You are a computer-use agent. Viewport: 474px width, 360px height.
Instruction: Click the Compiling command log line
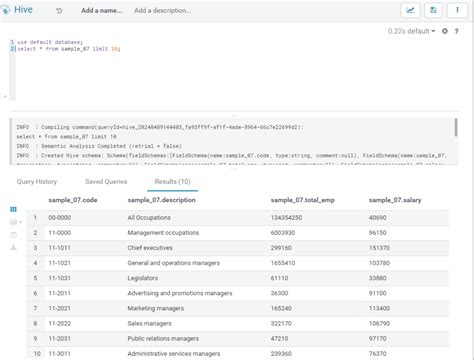click(x=160, y=127)
